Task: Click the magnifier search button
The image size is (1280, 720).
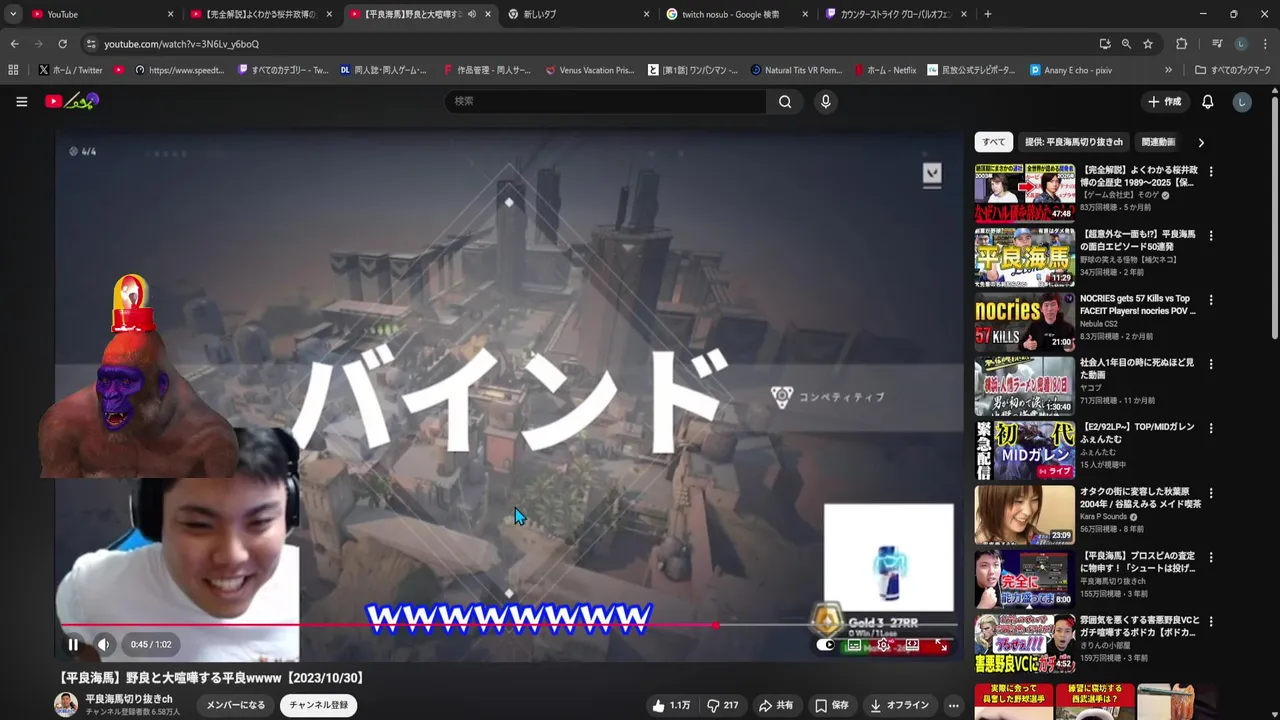Action: 785,101
